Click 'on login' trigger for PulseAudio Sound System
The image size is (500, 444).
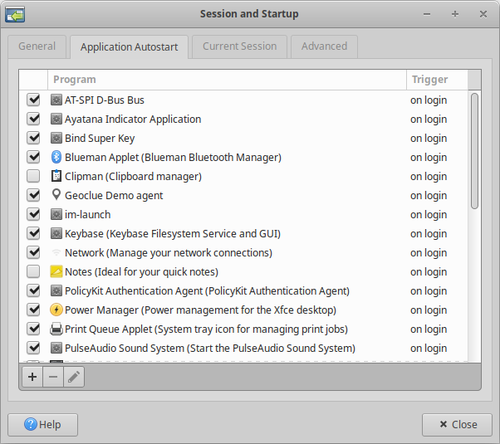[428, 348]
